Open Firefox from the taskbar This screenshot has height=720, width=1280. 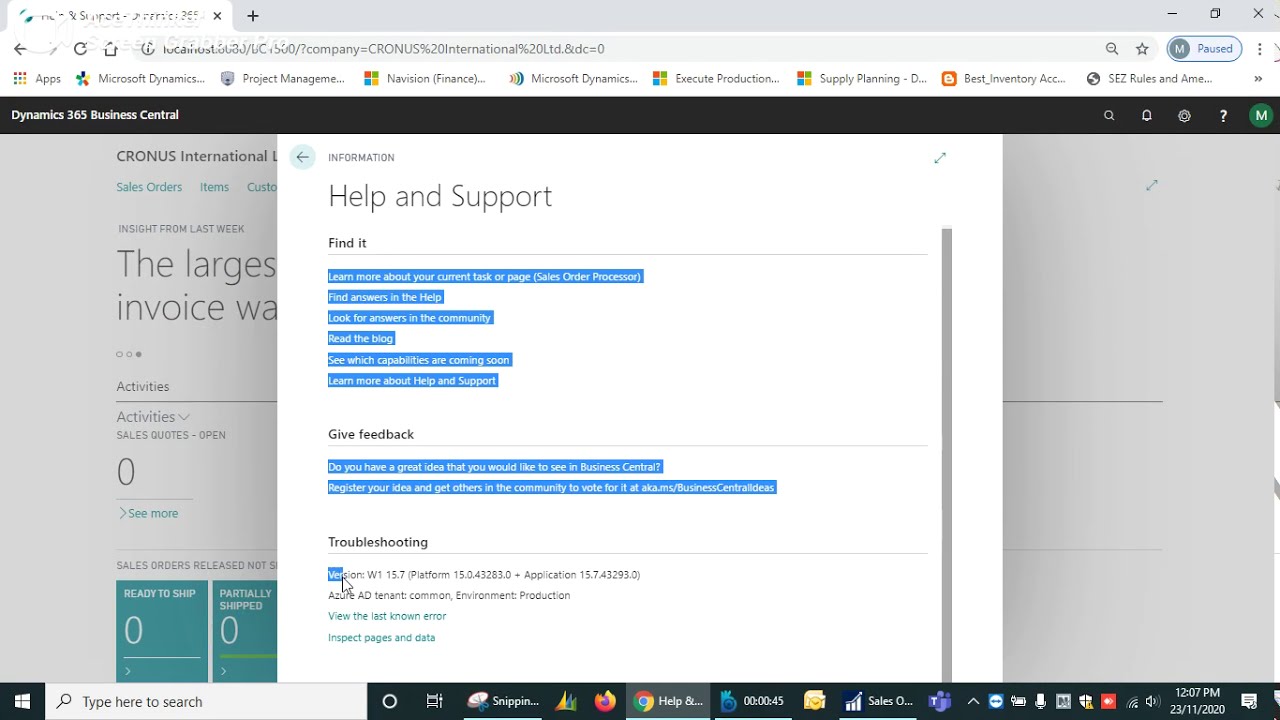605,701
